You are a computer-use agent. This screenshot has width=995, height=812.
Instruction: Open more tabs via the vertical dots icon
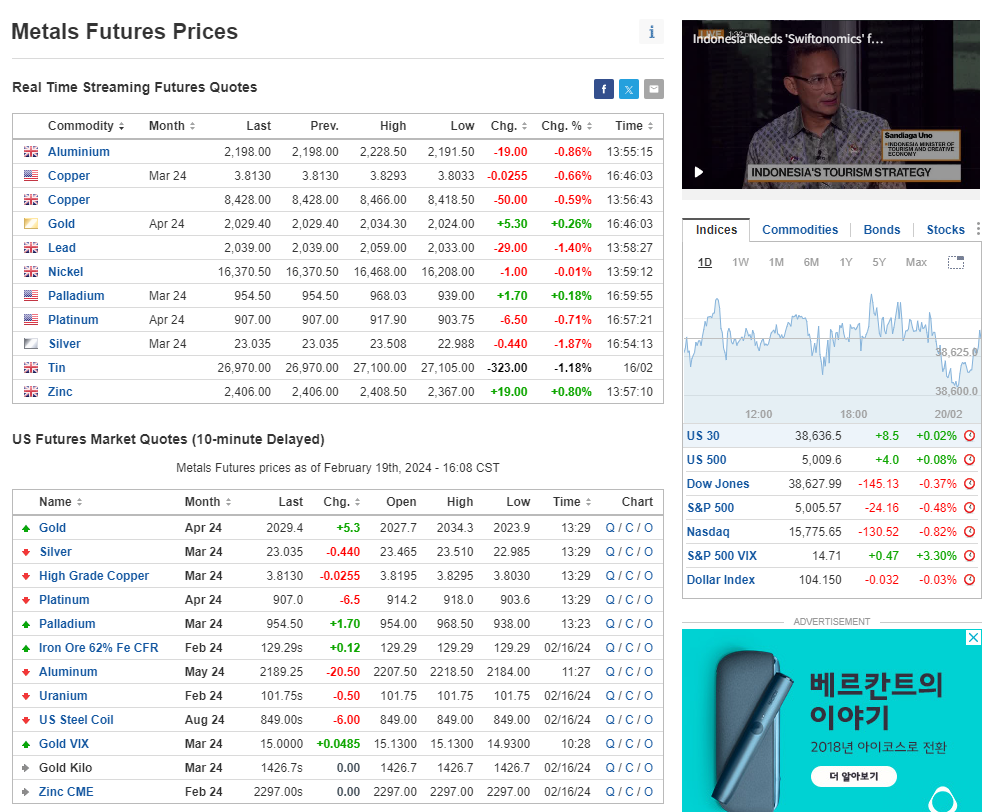click(x=978, y=229)
